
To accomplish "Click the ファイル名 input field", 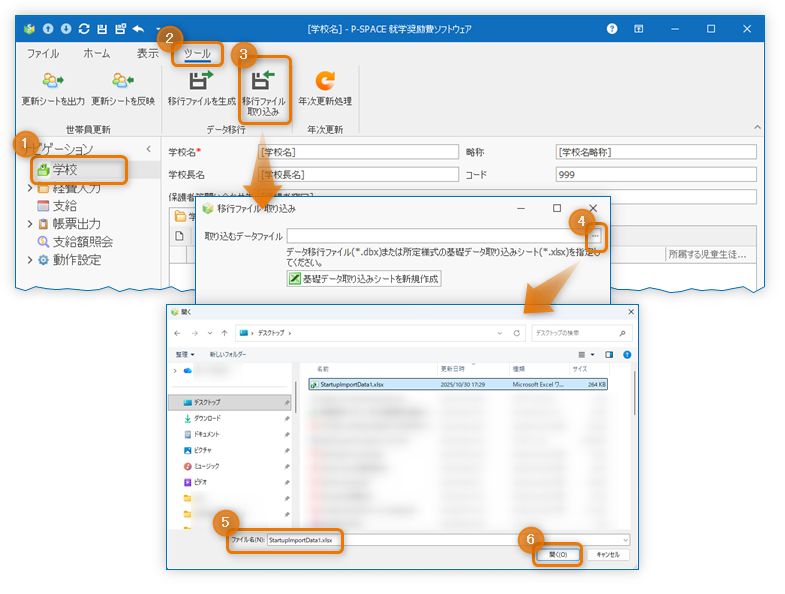I will [x=445, y=540].
